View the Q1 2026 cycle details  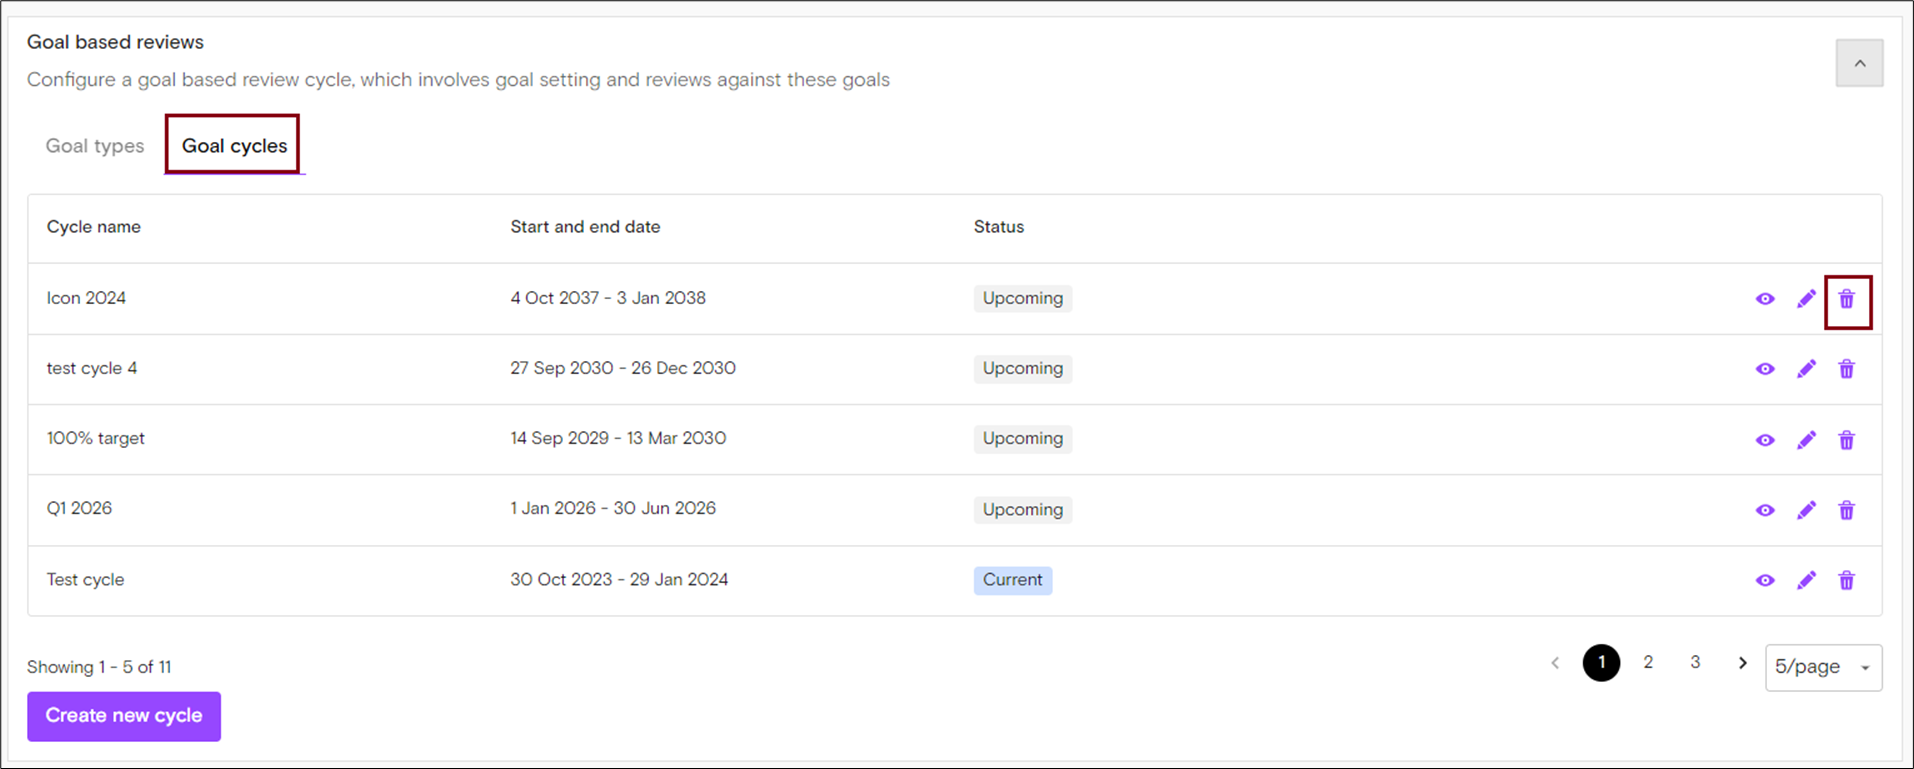coord(1765,510)
